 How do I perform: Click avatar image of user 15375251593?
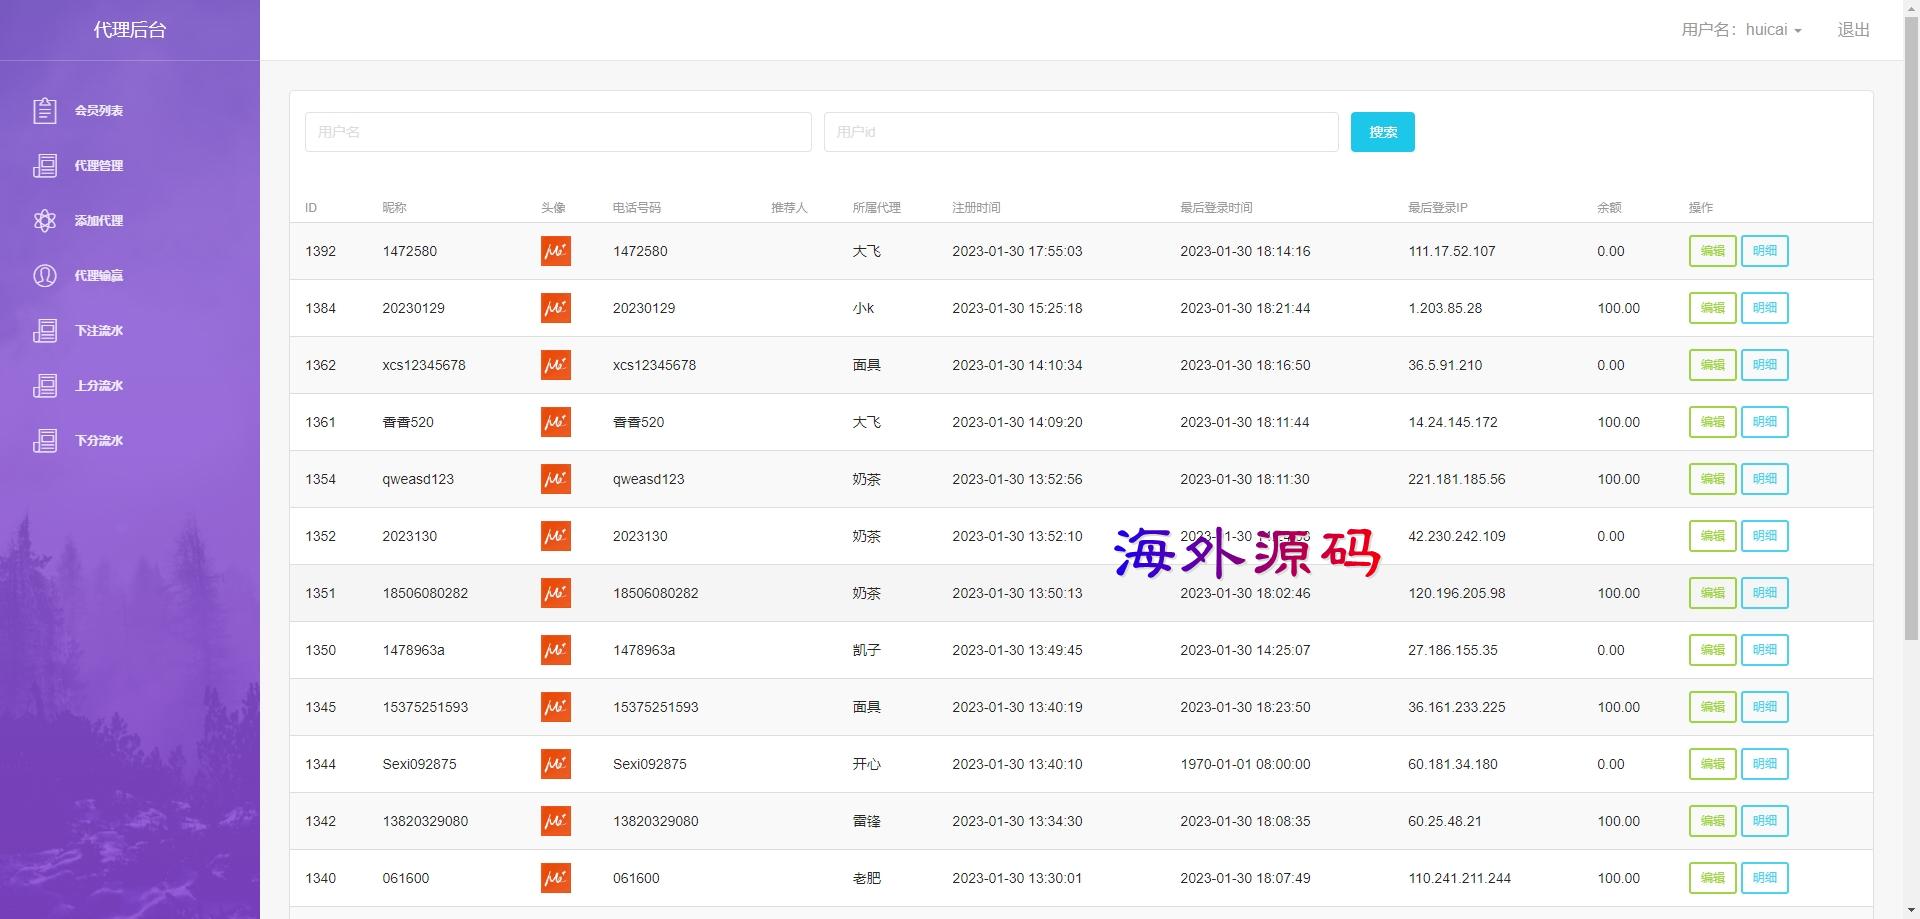pyautogui.click(x=556, y=707)
